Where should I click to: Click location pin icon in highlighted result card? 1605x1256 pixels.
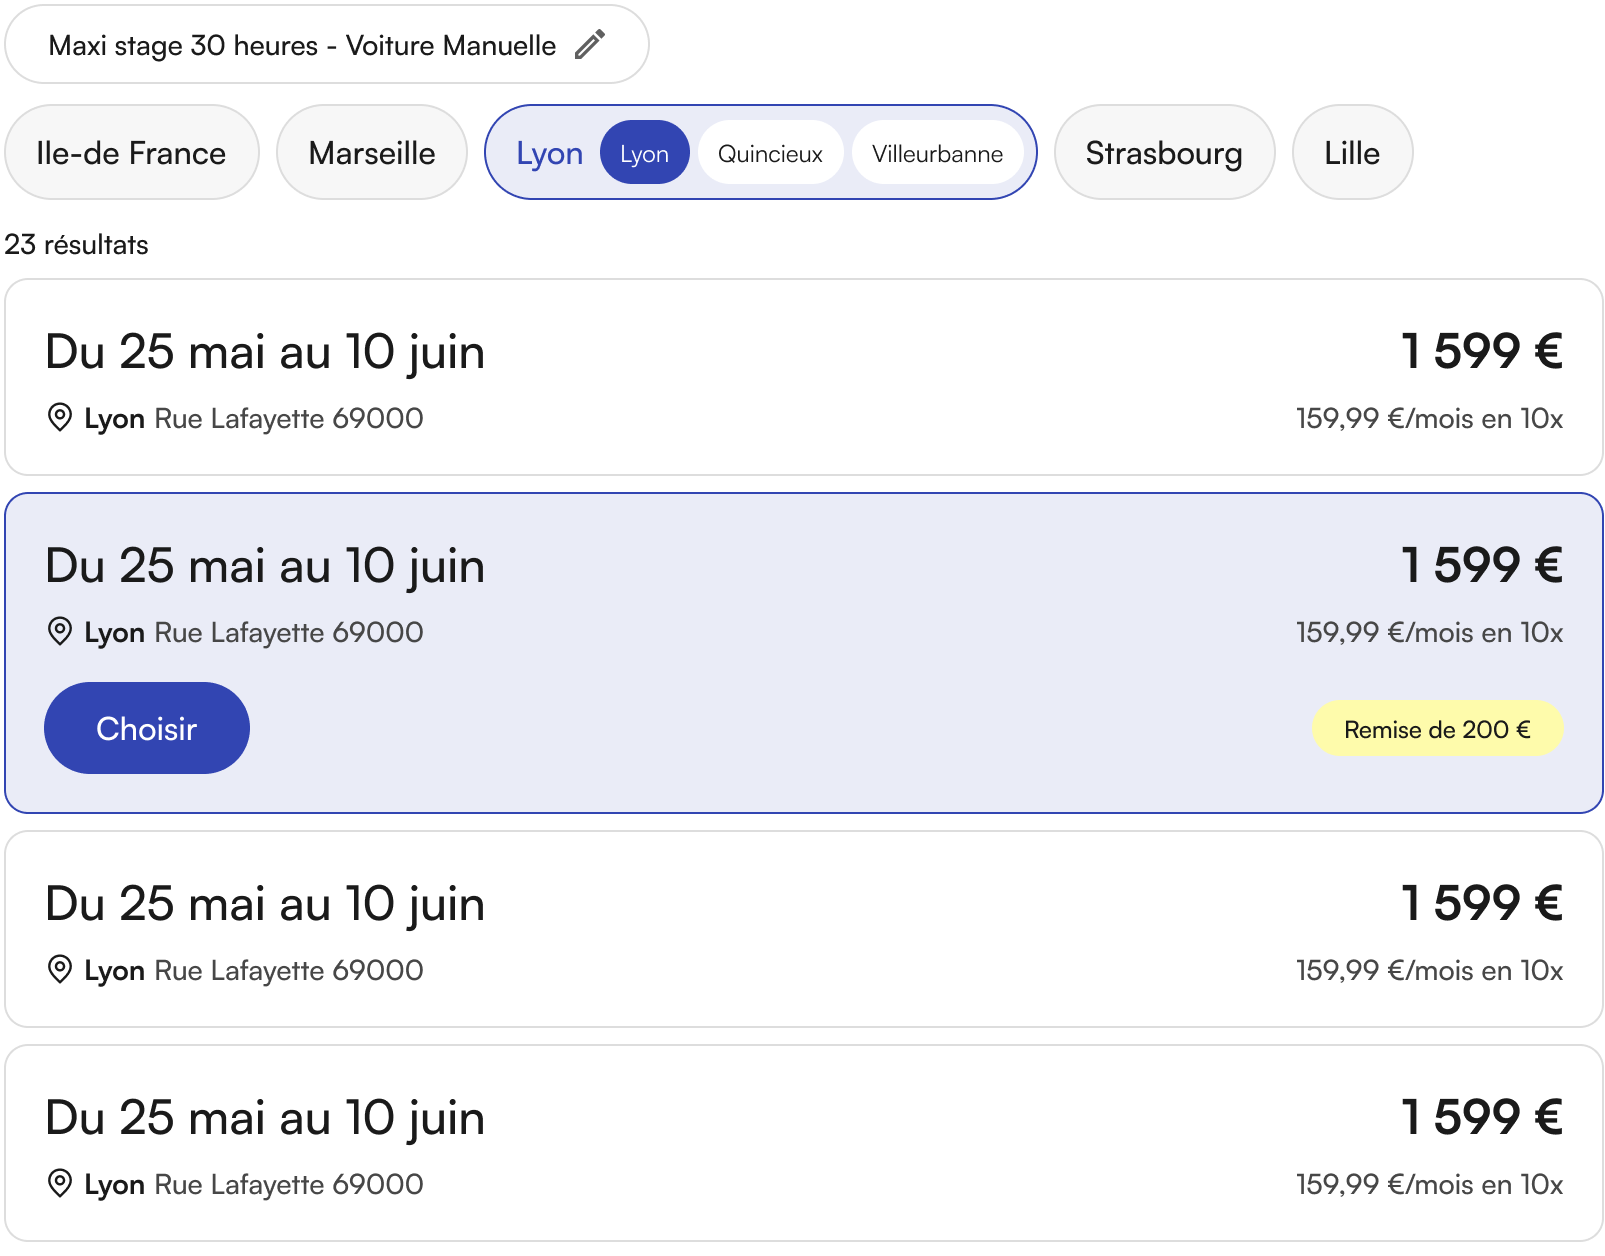coord(60,632)
